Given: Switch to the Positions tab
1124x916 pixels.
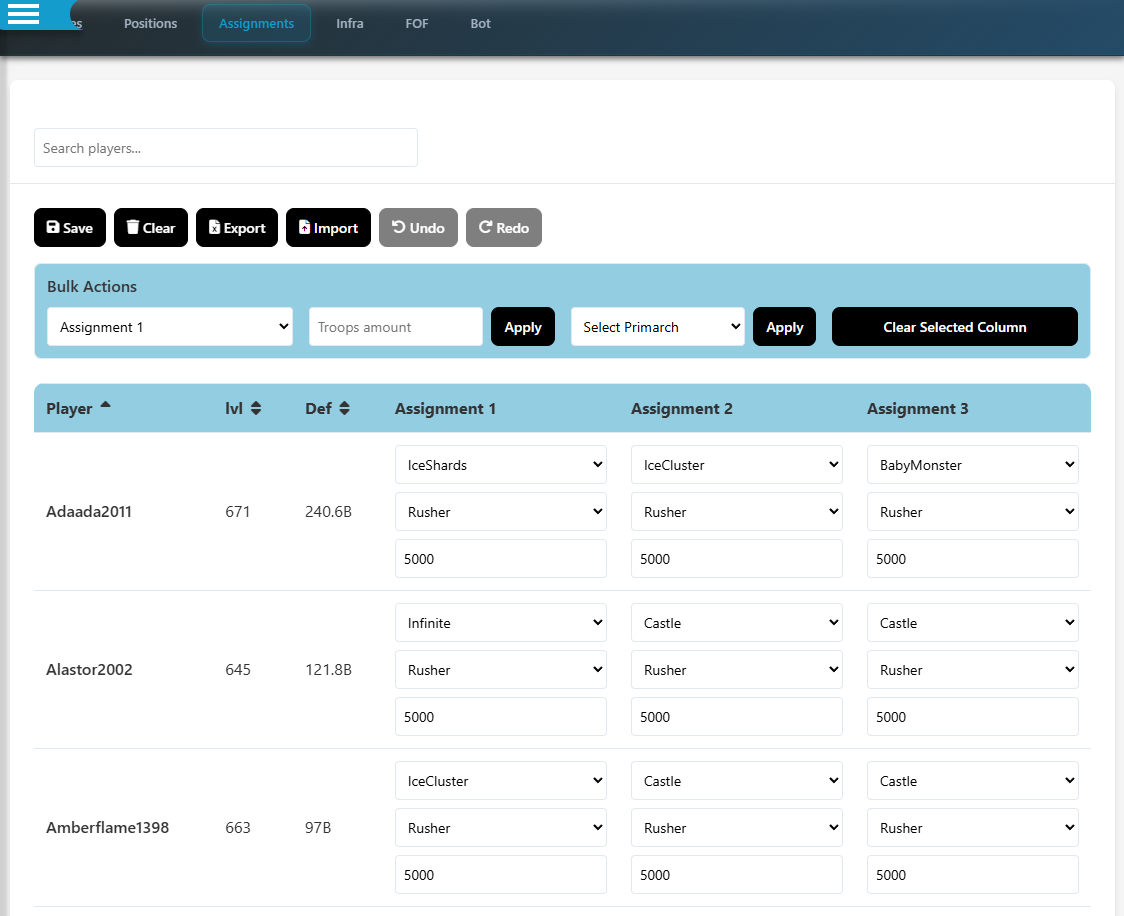Looking at the screenshot, I should pyautogui.click(x=150, y=24).
